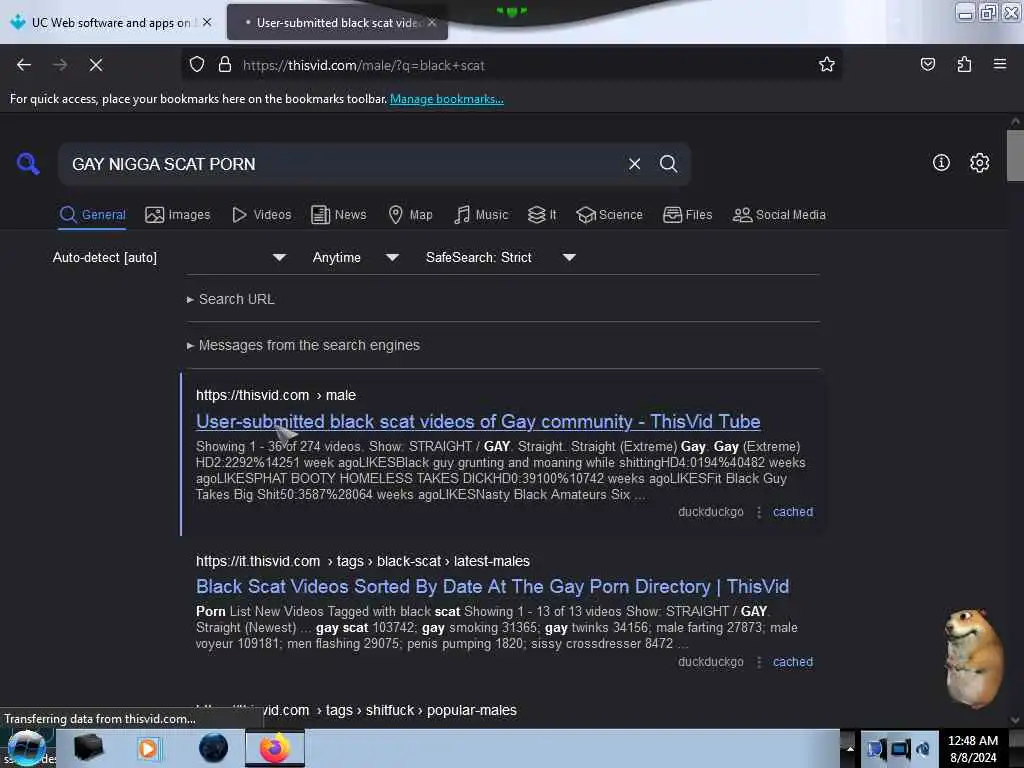Open the Anytime time range dropdown

click(x=356, y=257)
